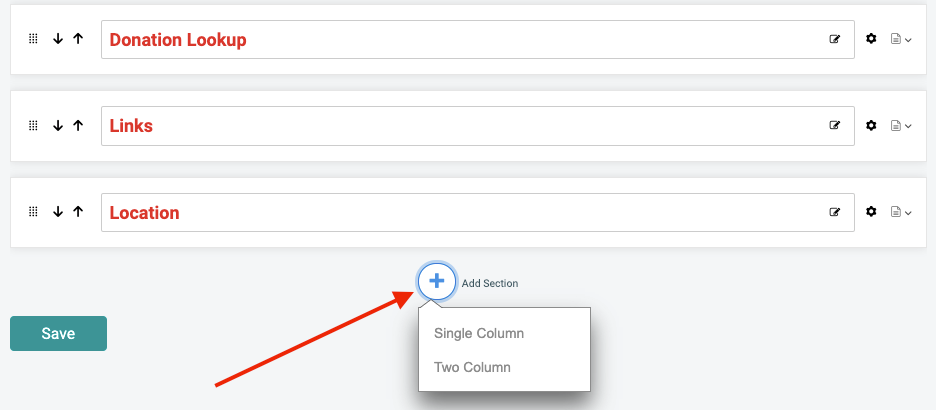This screenshot has width=936, height=410.
Task: Click the blue plus Add Section button
Action: (x=437, y=280)
